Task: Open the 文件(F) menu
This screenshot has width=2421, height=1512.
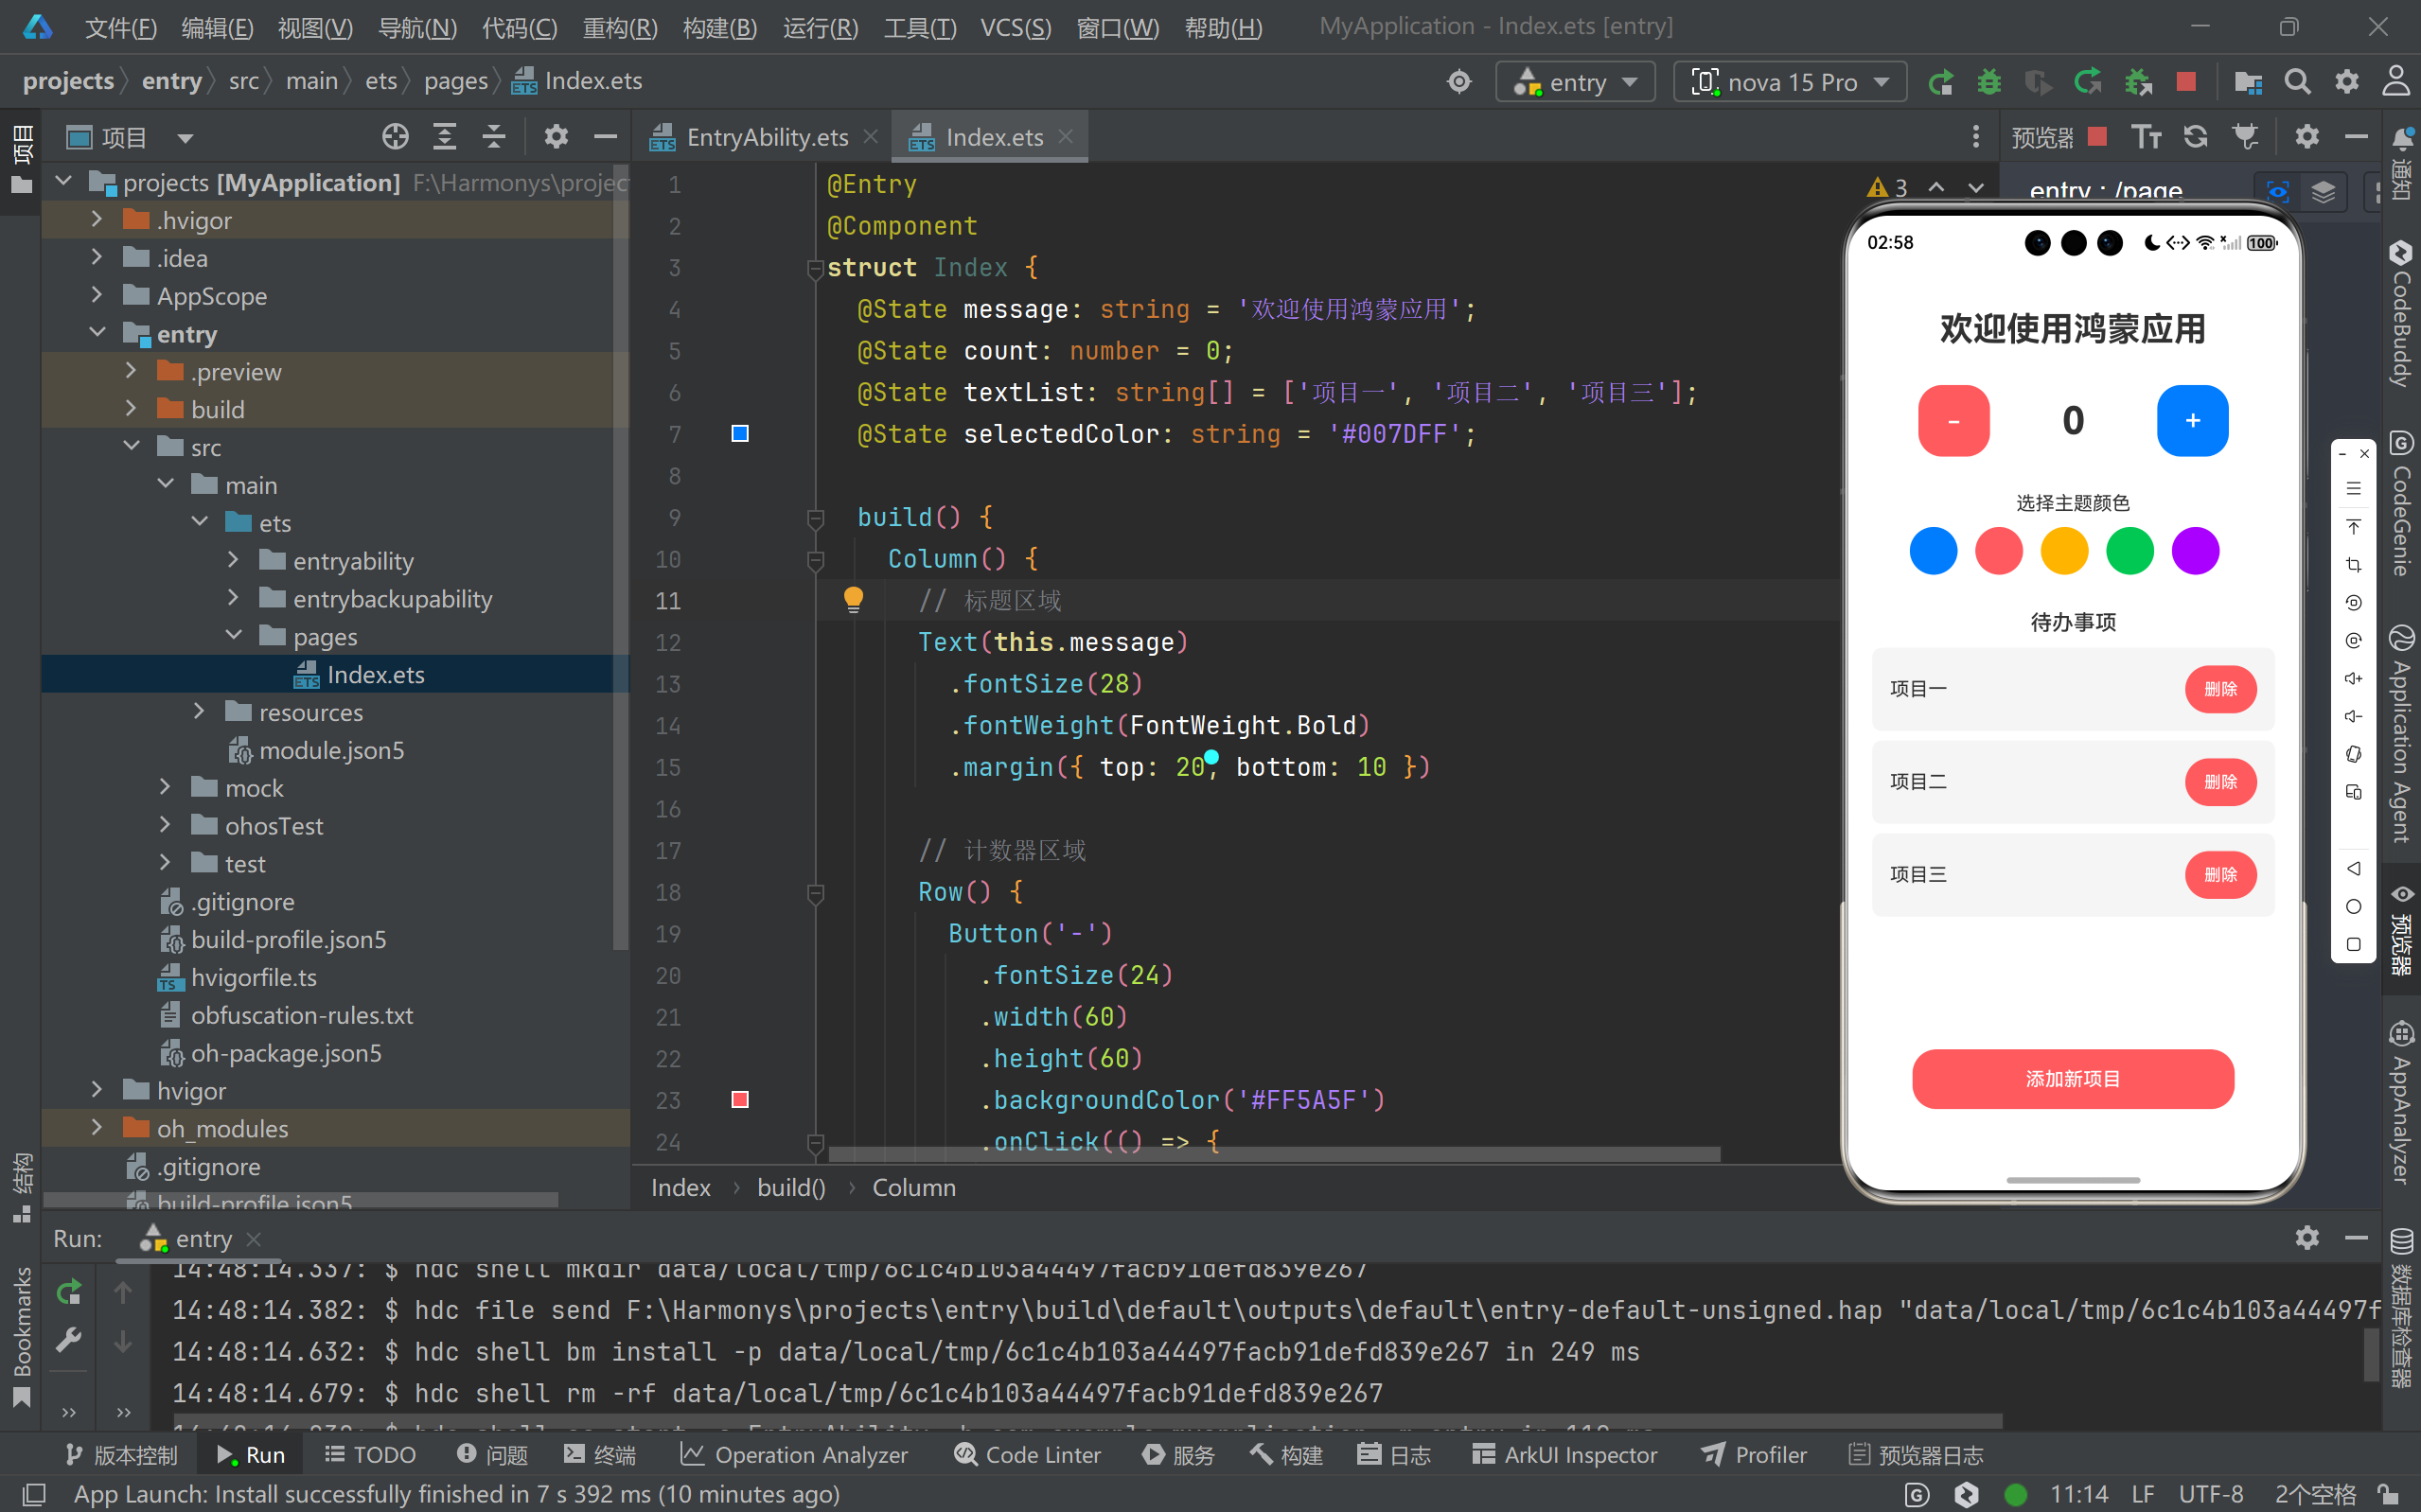Action: point(121,27)
